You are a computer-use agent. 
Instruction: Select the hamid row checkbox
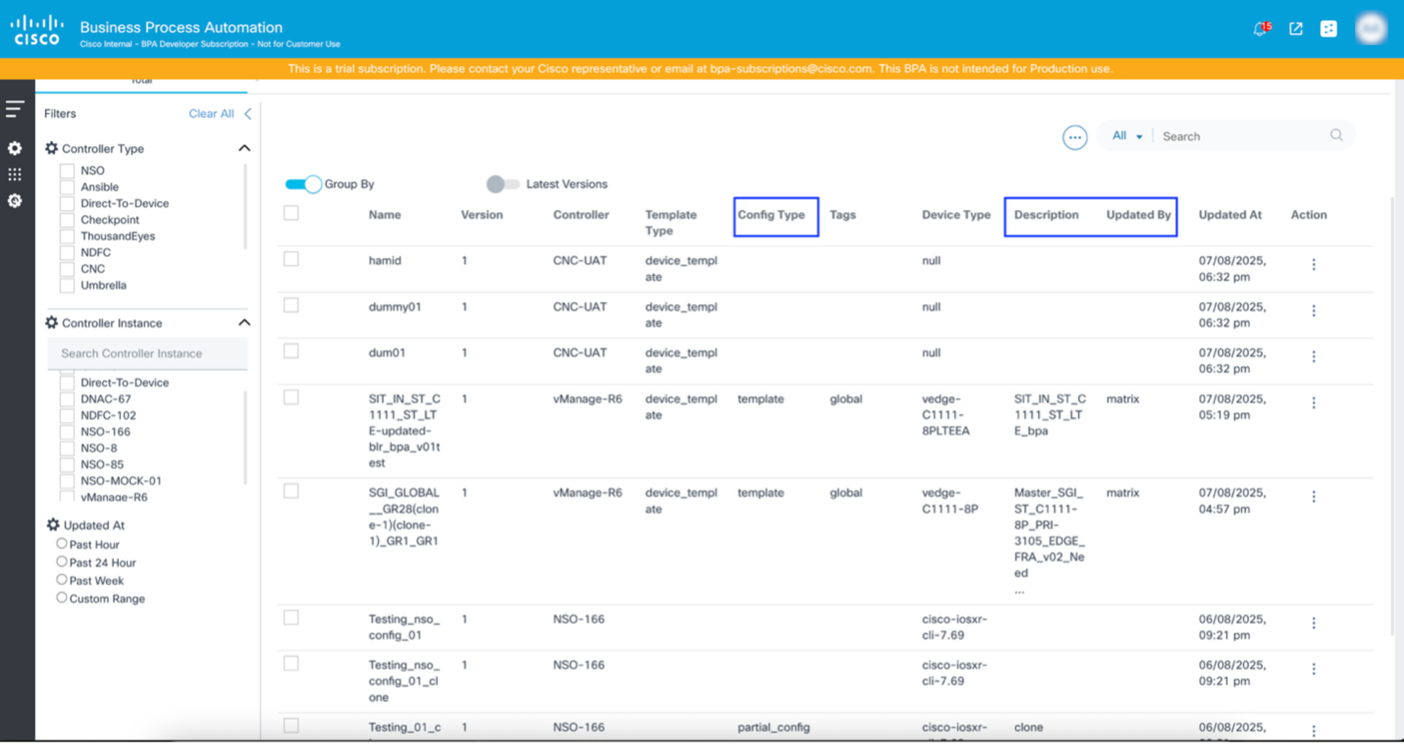[x=291, y=259]
